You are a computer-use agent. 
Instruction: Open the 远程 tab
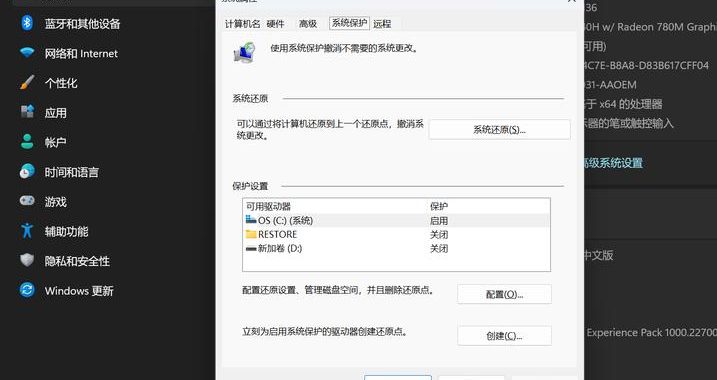[382, 24]
